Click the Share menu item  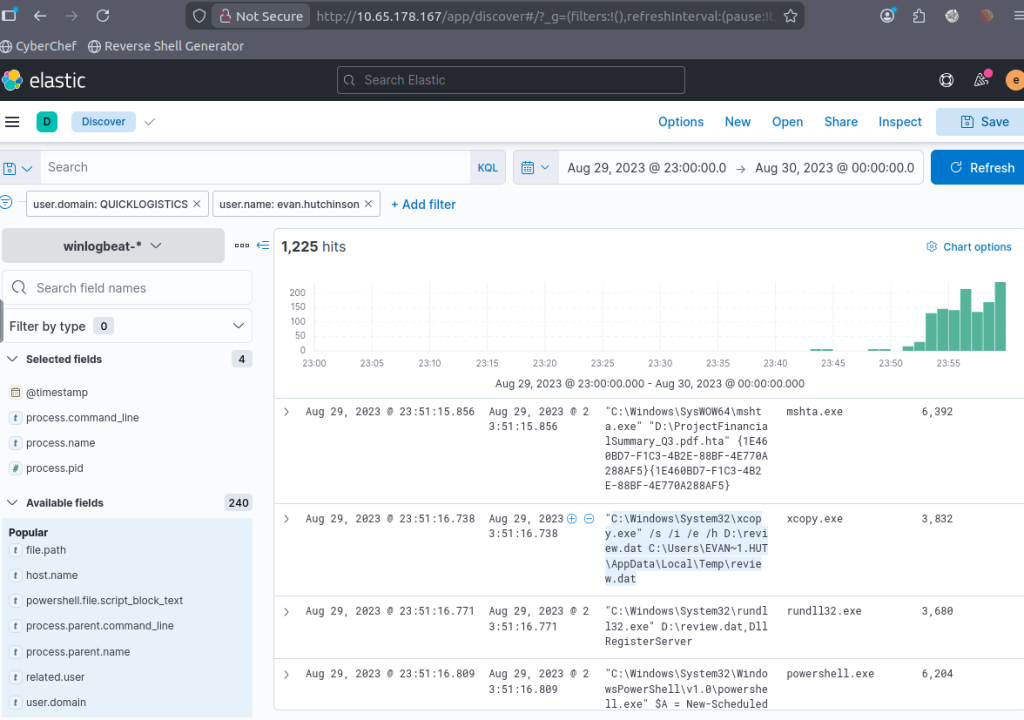(x=840, y=122)
